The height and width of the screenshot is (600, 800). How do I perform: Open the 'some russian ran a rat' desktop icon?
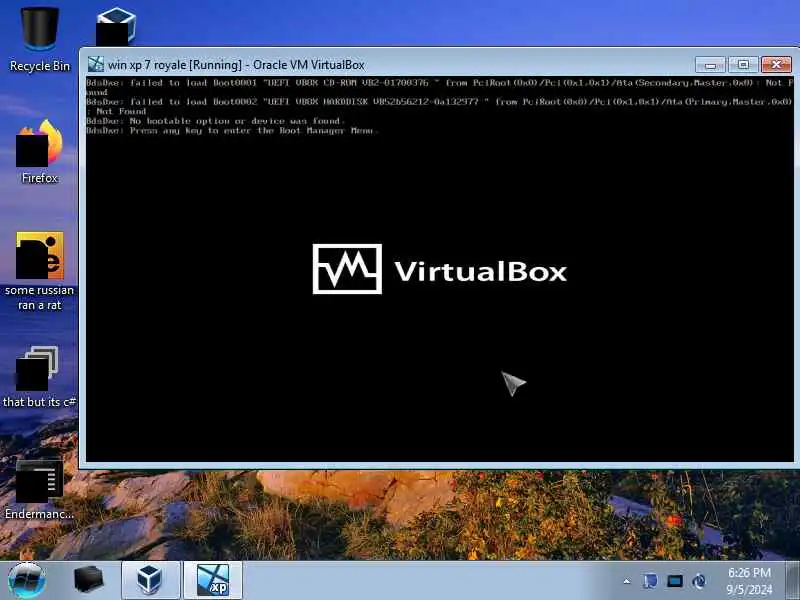pos(39,271)
